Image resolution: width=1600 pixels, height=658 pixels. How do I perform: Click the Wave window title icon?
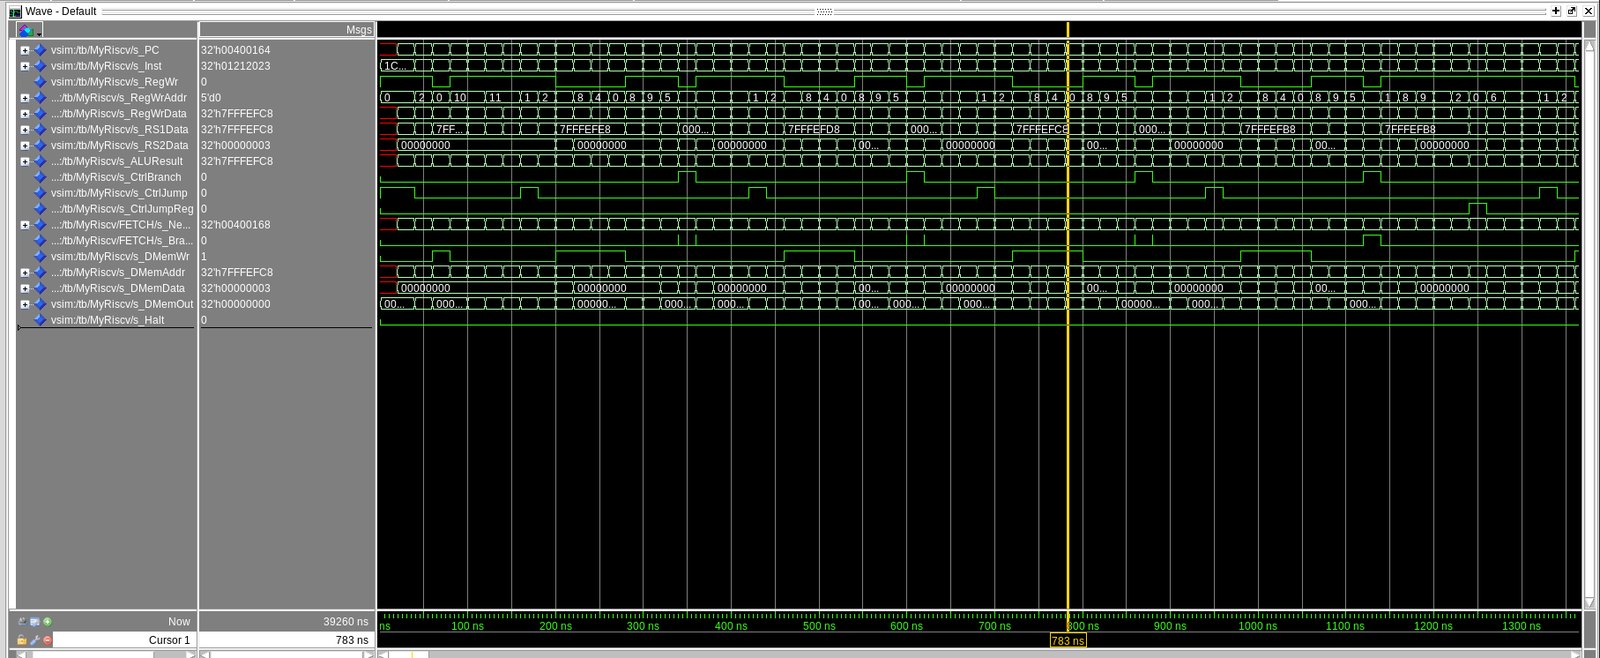15,11
